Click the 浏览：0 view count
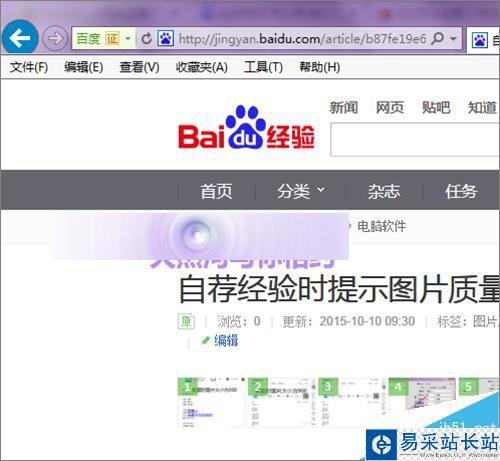The height and width of the screenshot is (461, 500). tap(239, 321)
